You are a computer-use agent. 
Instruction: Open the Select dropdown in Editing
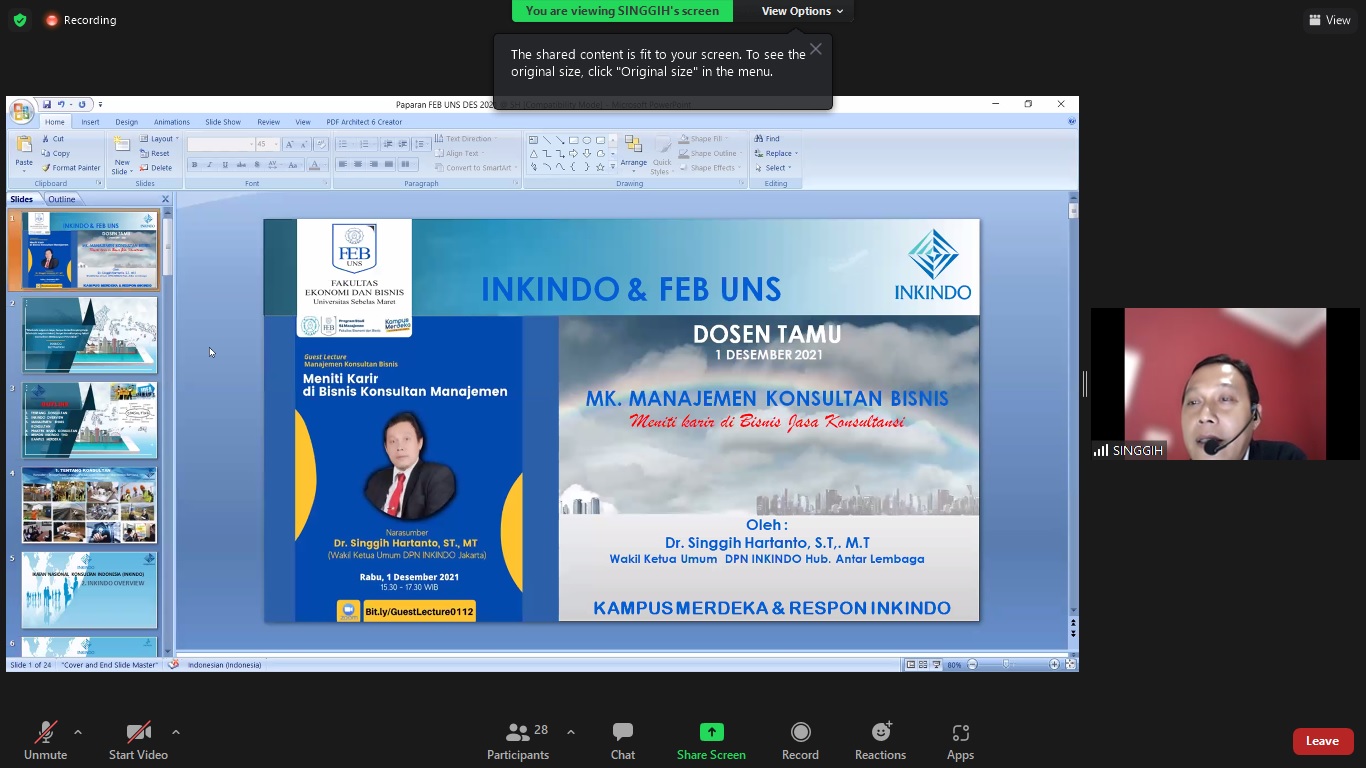click(x=772, y=167)
